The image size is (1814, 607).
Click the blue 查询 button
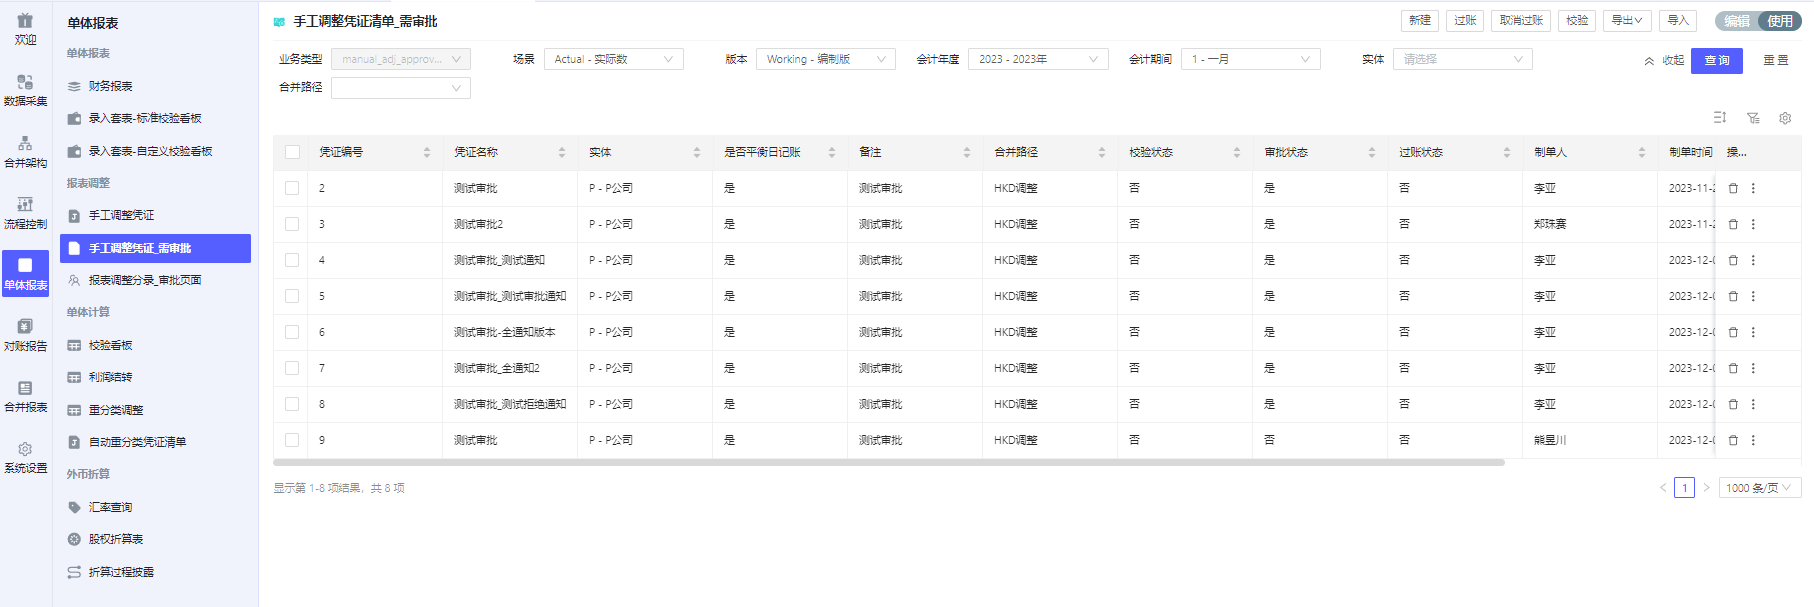1716,61
